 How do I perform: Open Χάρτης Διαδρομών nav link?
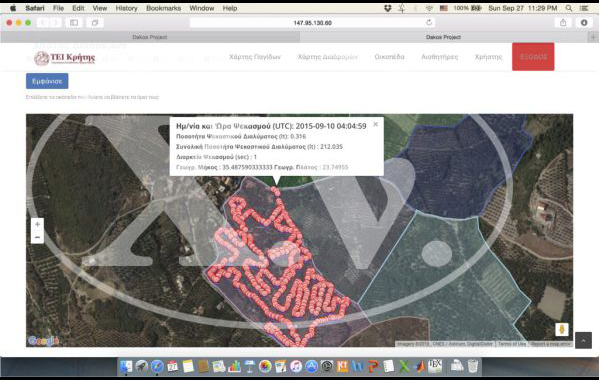pyautogui.click(x=327, y=57)
